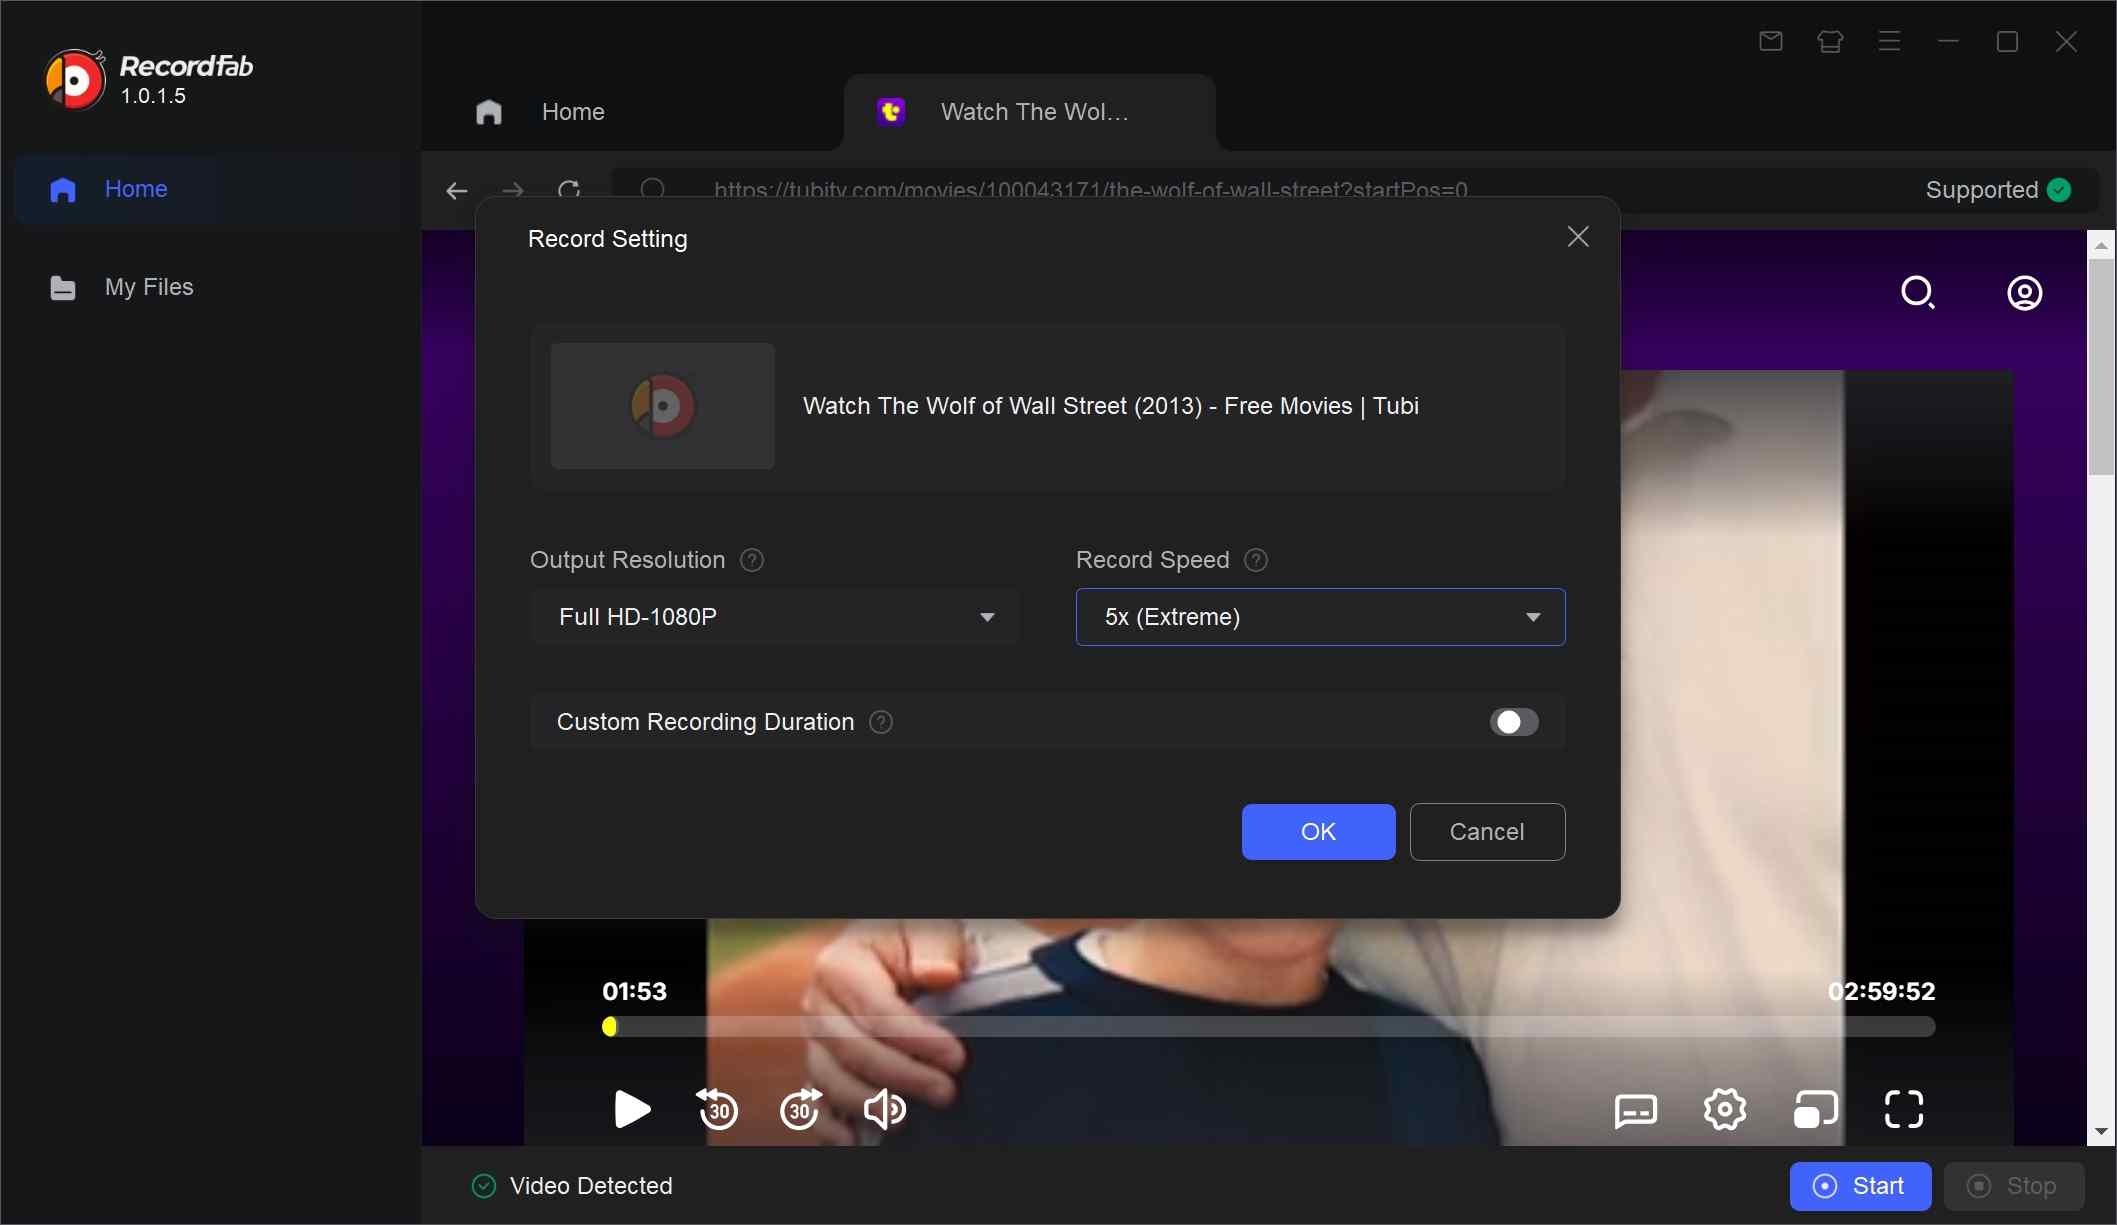Click the t-shirt skin icon in the titlebar

[x=1829, y=41]
